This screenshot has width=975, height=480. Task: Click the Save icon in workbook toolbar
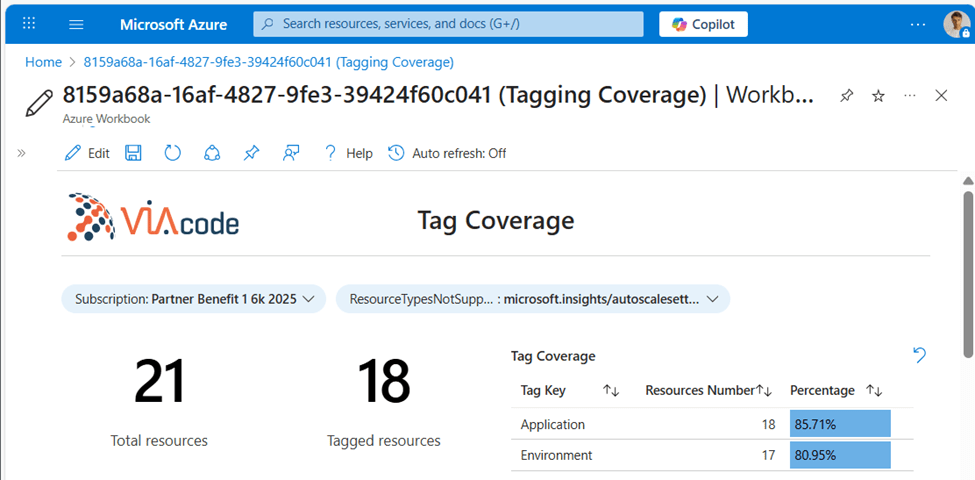coord(133,153)
